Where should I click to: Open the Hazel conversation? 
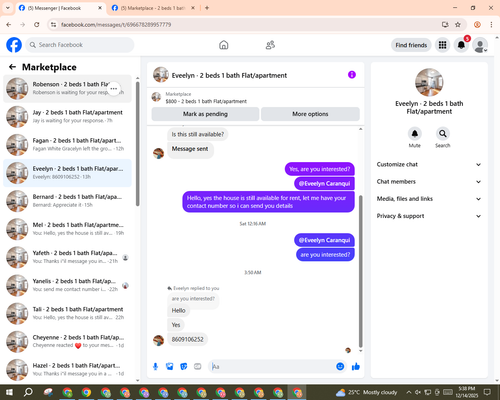tap(67, 370)
